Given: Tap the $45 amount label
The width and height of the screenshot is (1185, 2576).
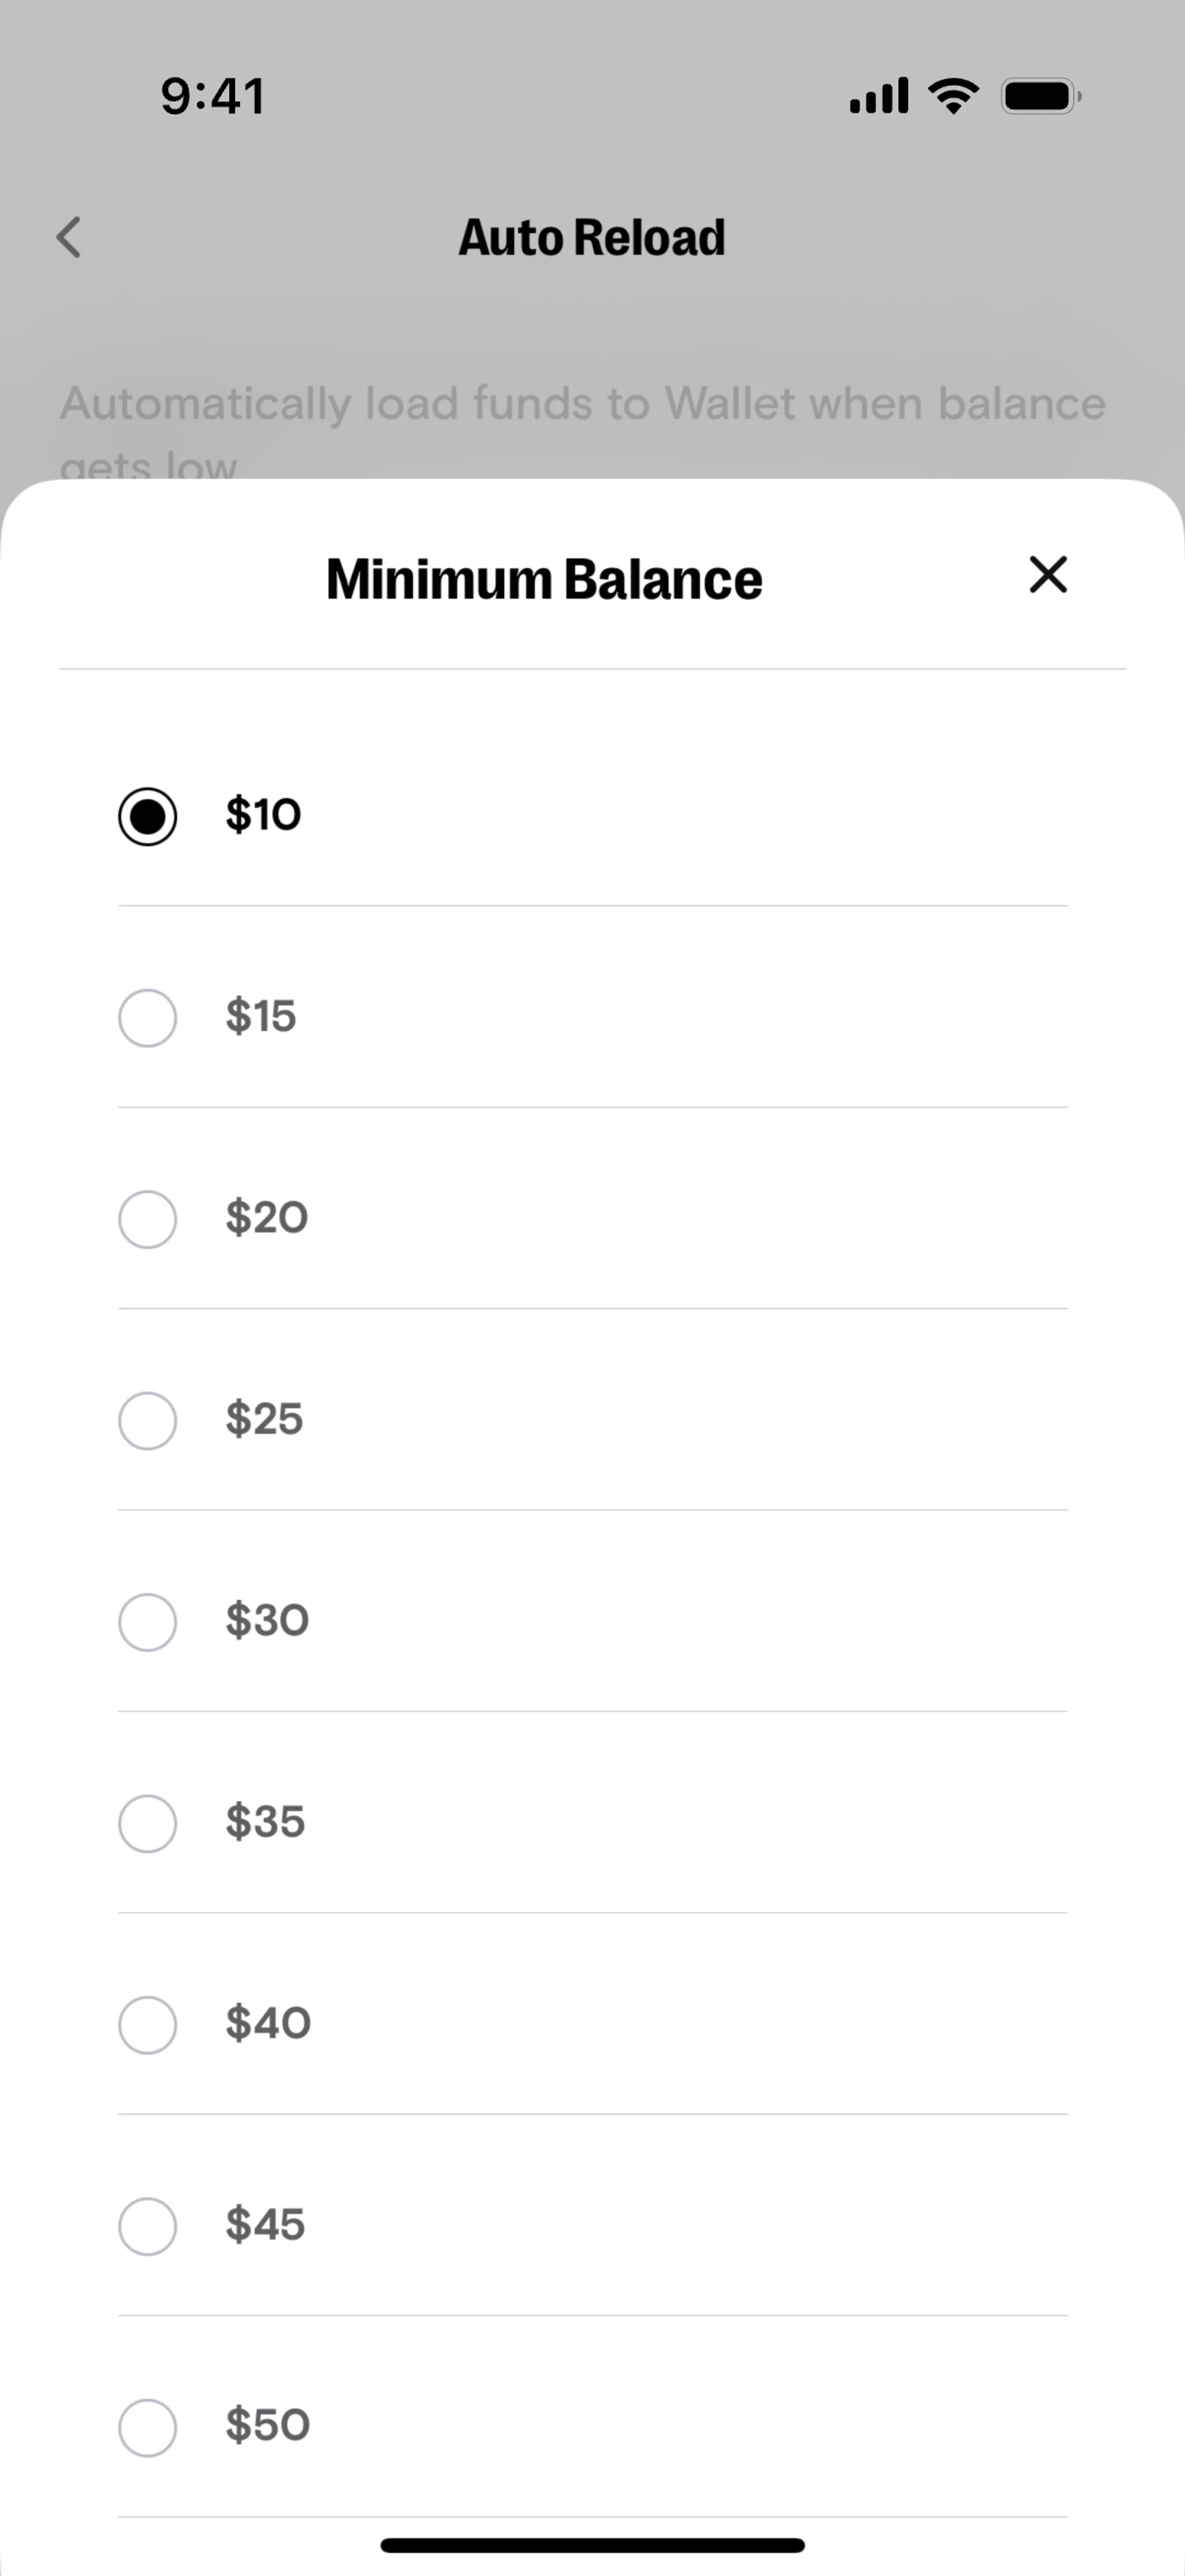Looking at the screenshot, I should point(265,2225).
